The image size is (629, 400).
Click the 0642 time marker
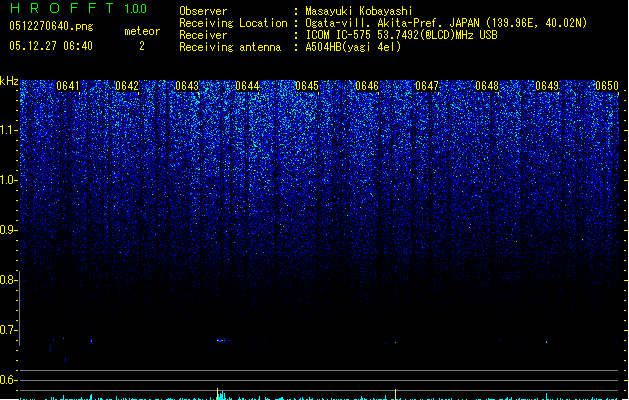click(x=127, y=86)
